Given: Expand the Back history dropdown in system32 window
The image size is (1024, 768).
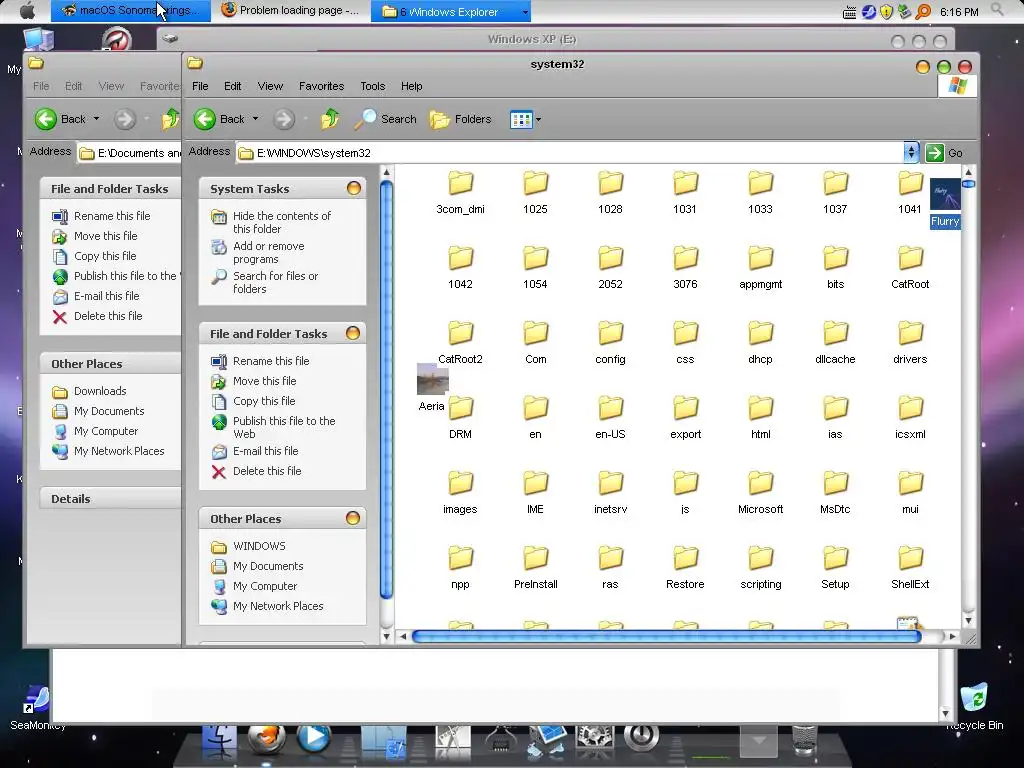Looking at the screenshot, I should [x=255, y=119].
